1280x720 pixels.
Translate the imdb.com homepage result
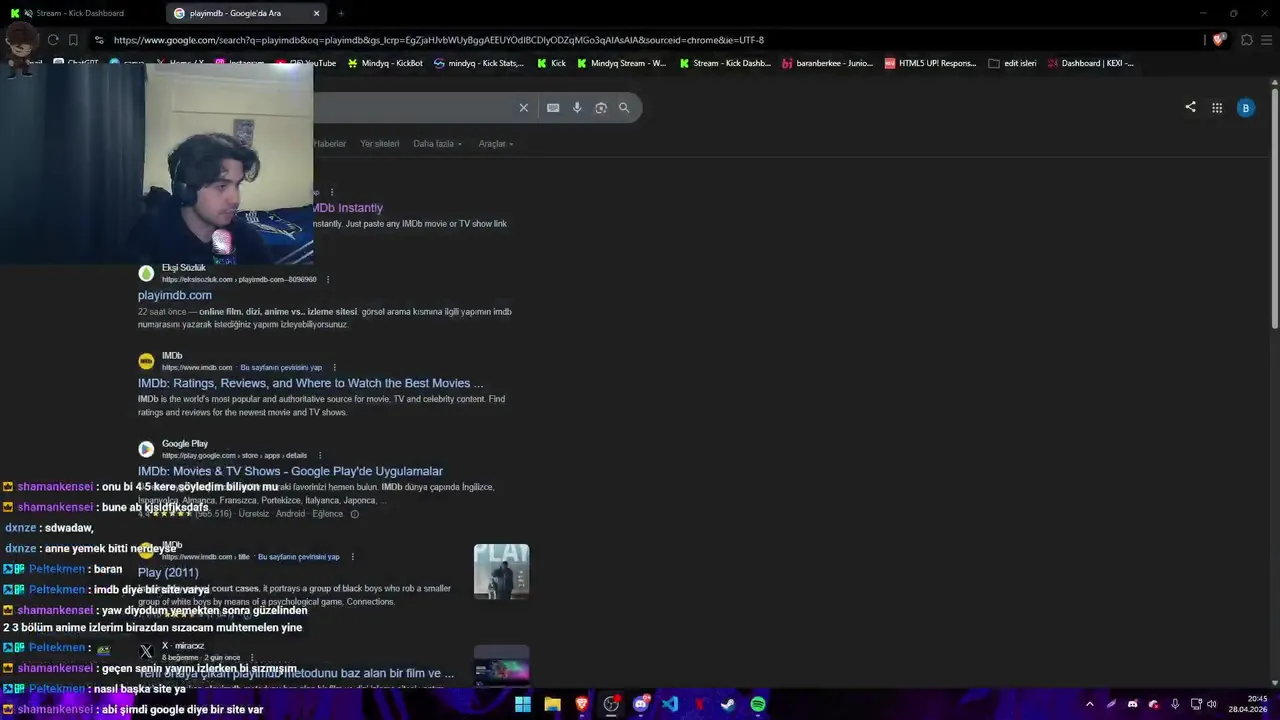click(281, 368)
